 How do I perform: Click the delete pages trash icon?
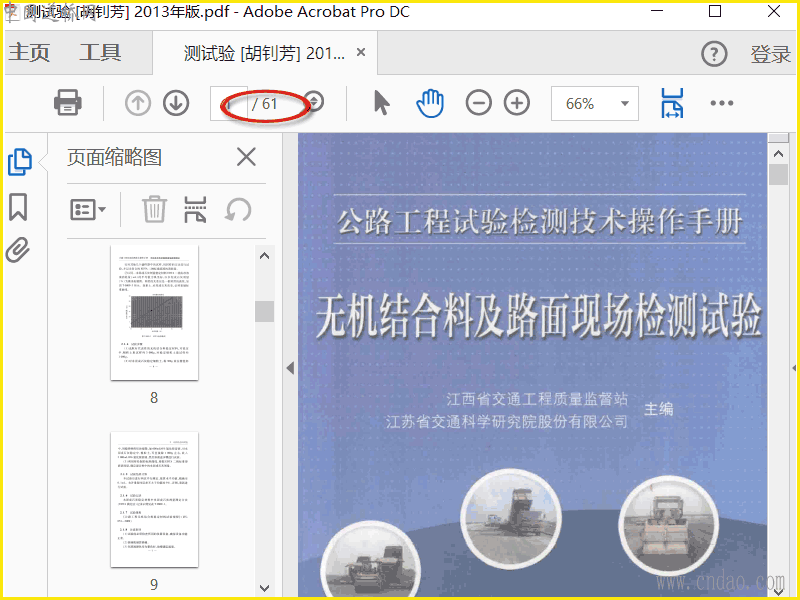coord(154,209)
